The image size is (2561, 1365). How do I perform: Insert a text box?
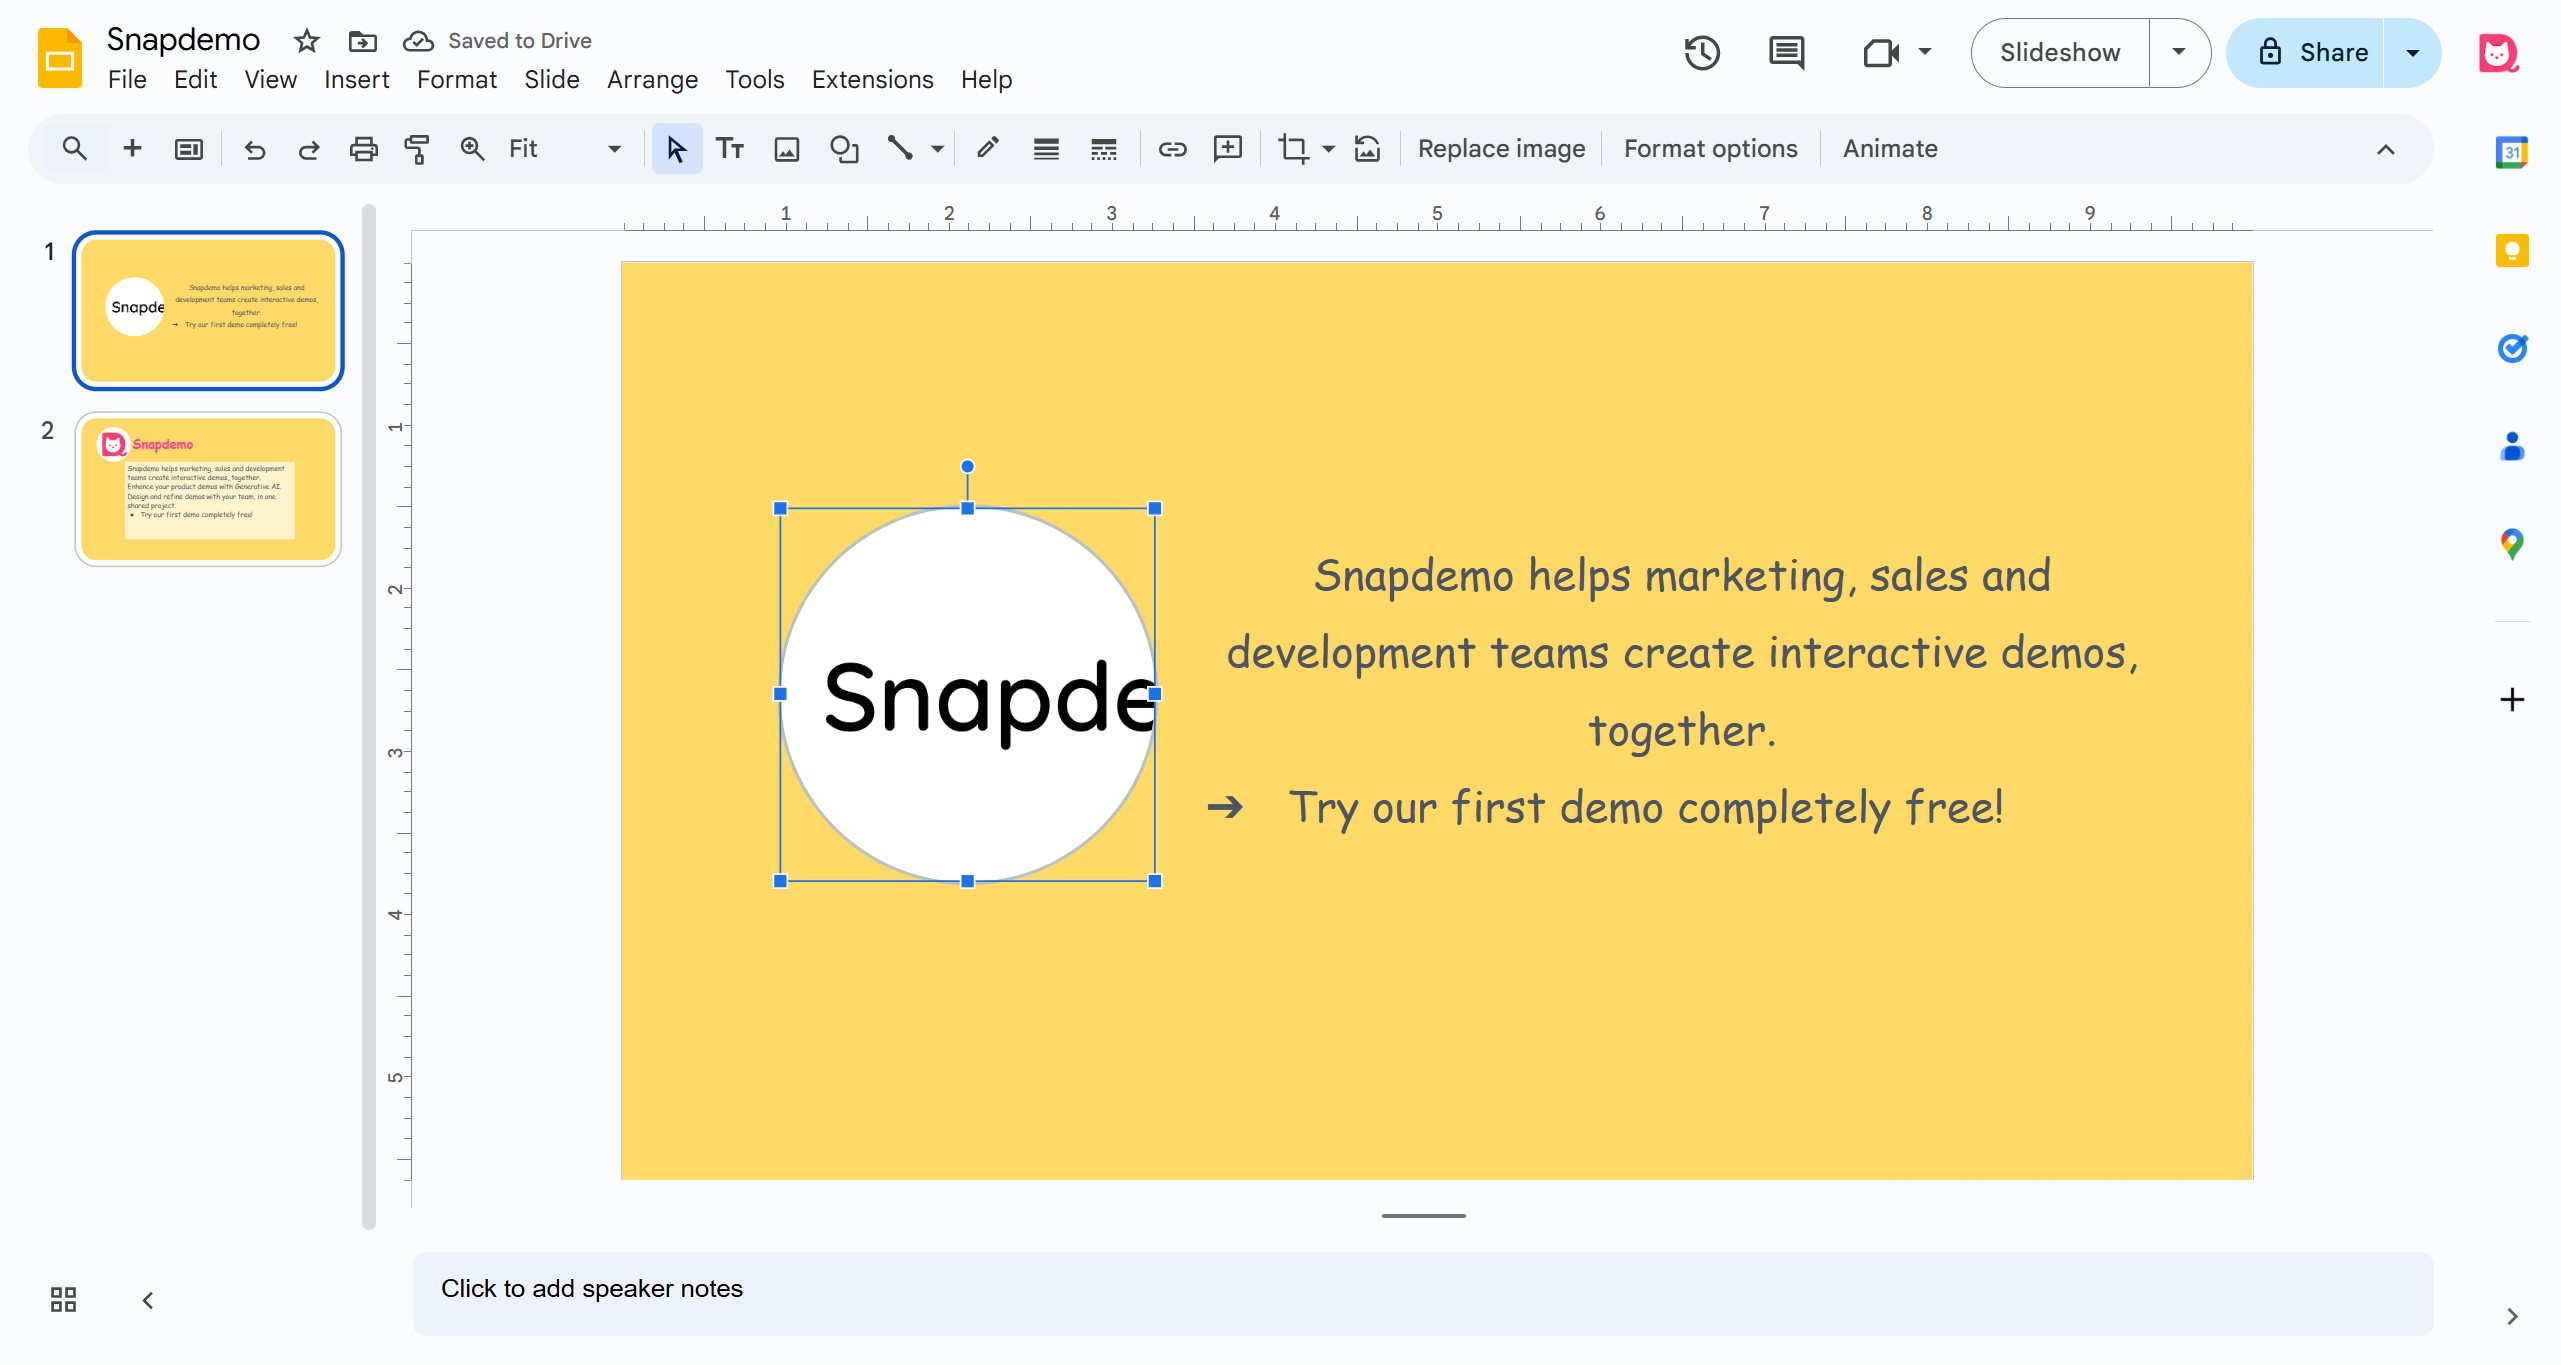[730, 149]
